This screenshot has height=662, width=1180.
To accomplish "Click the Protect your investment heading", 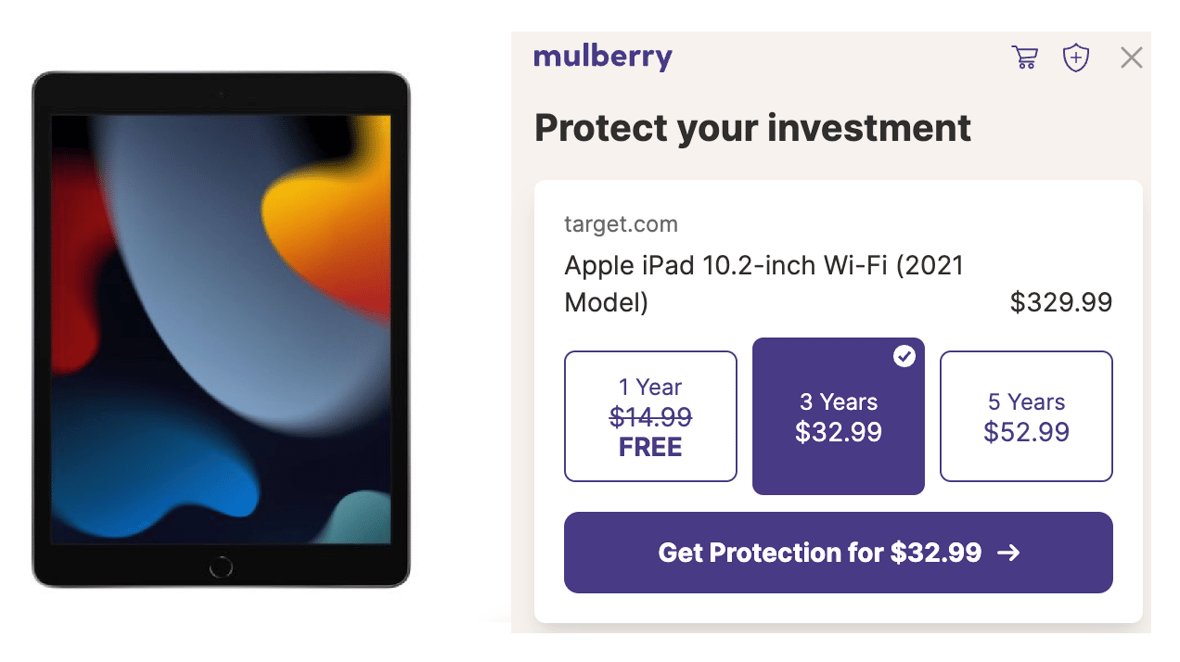I will [752, 128].
